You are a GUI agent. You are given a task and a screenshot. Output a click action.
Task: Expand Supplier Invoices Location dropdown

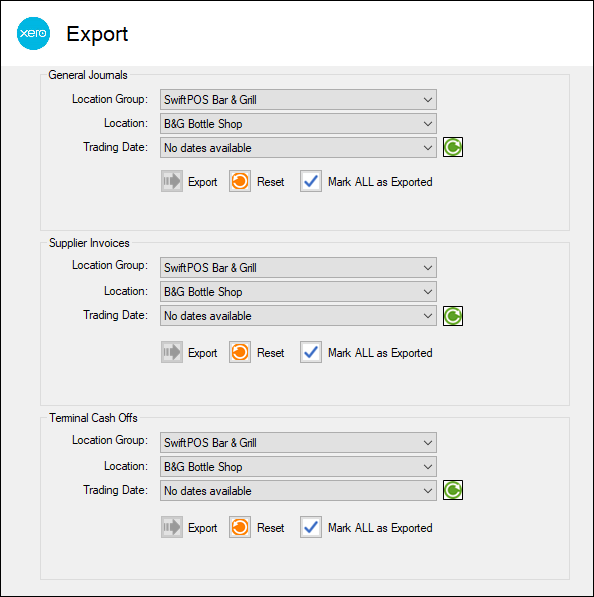coord(298,292)
